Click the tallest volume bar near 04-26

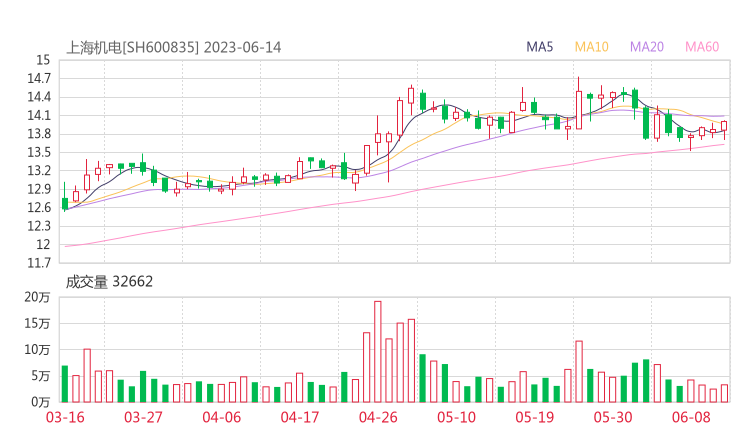click(378, 352)
